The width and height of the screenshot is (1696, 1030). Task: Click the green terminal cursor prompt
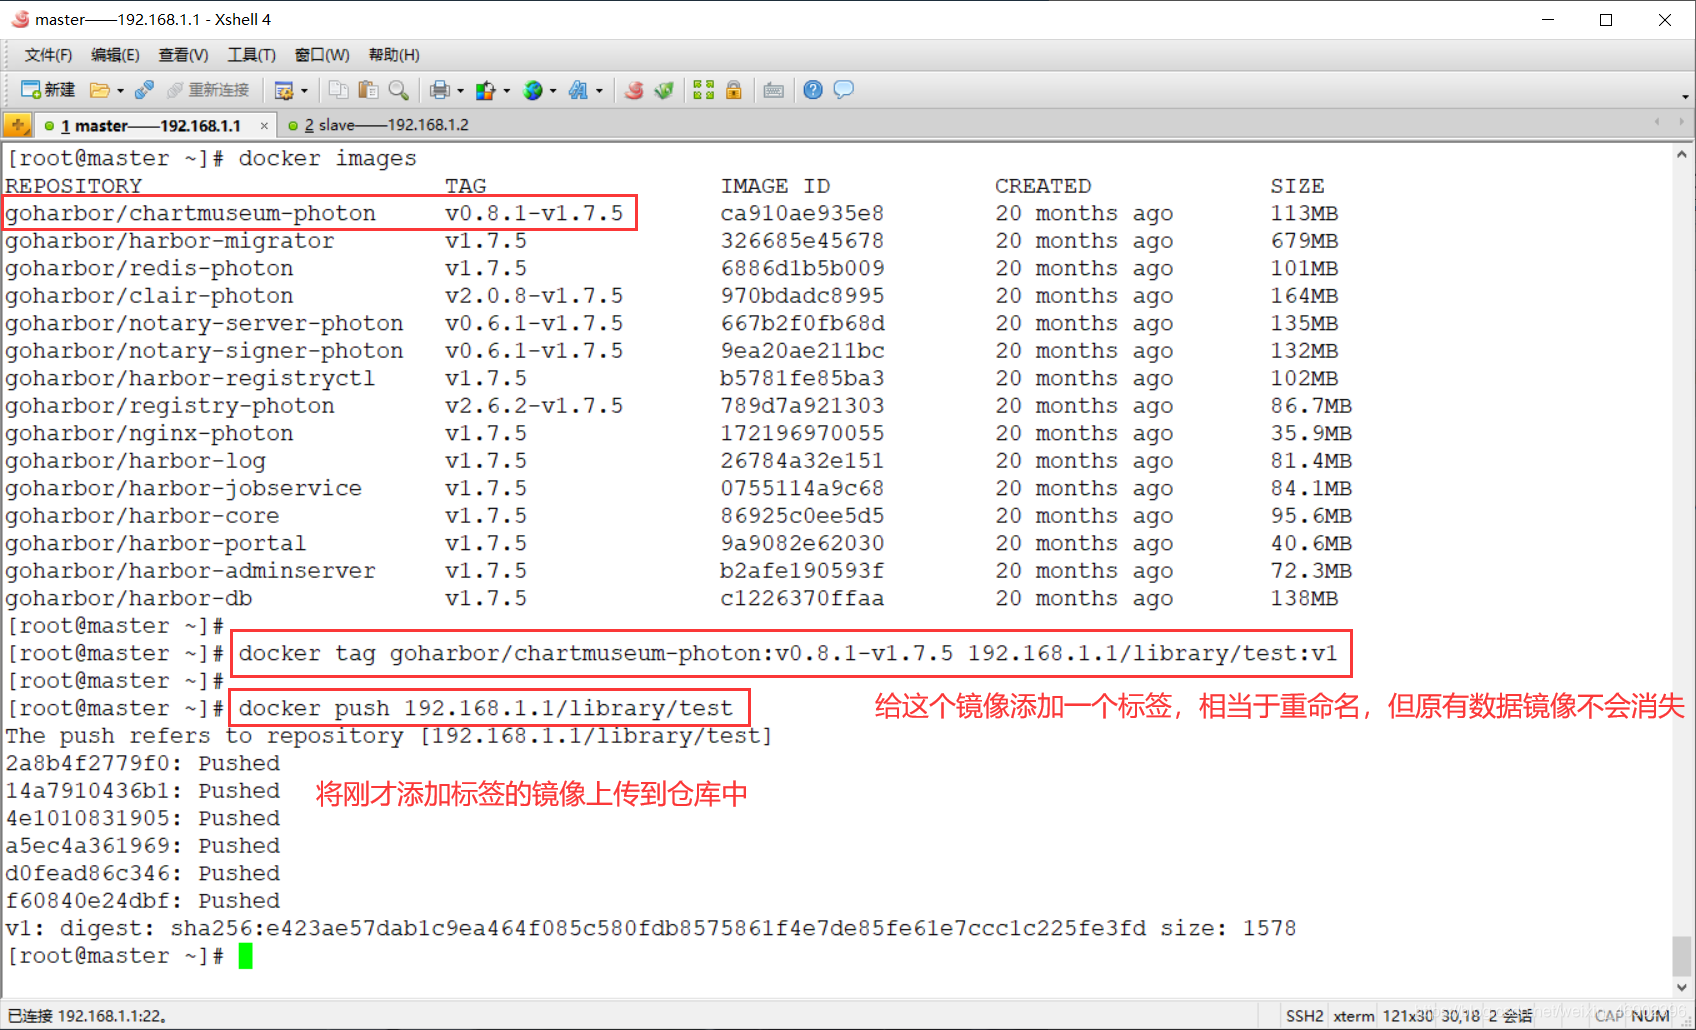(x=245, y=957)
